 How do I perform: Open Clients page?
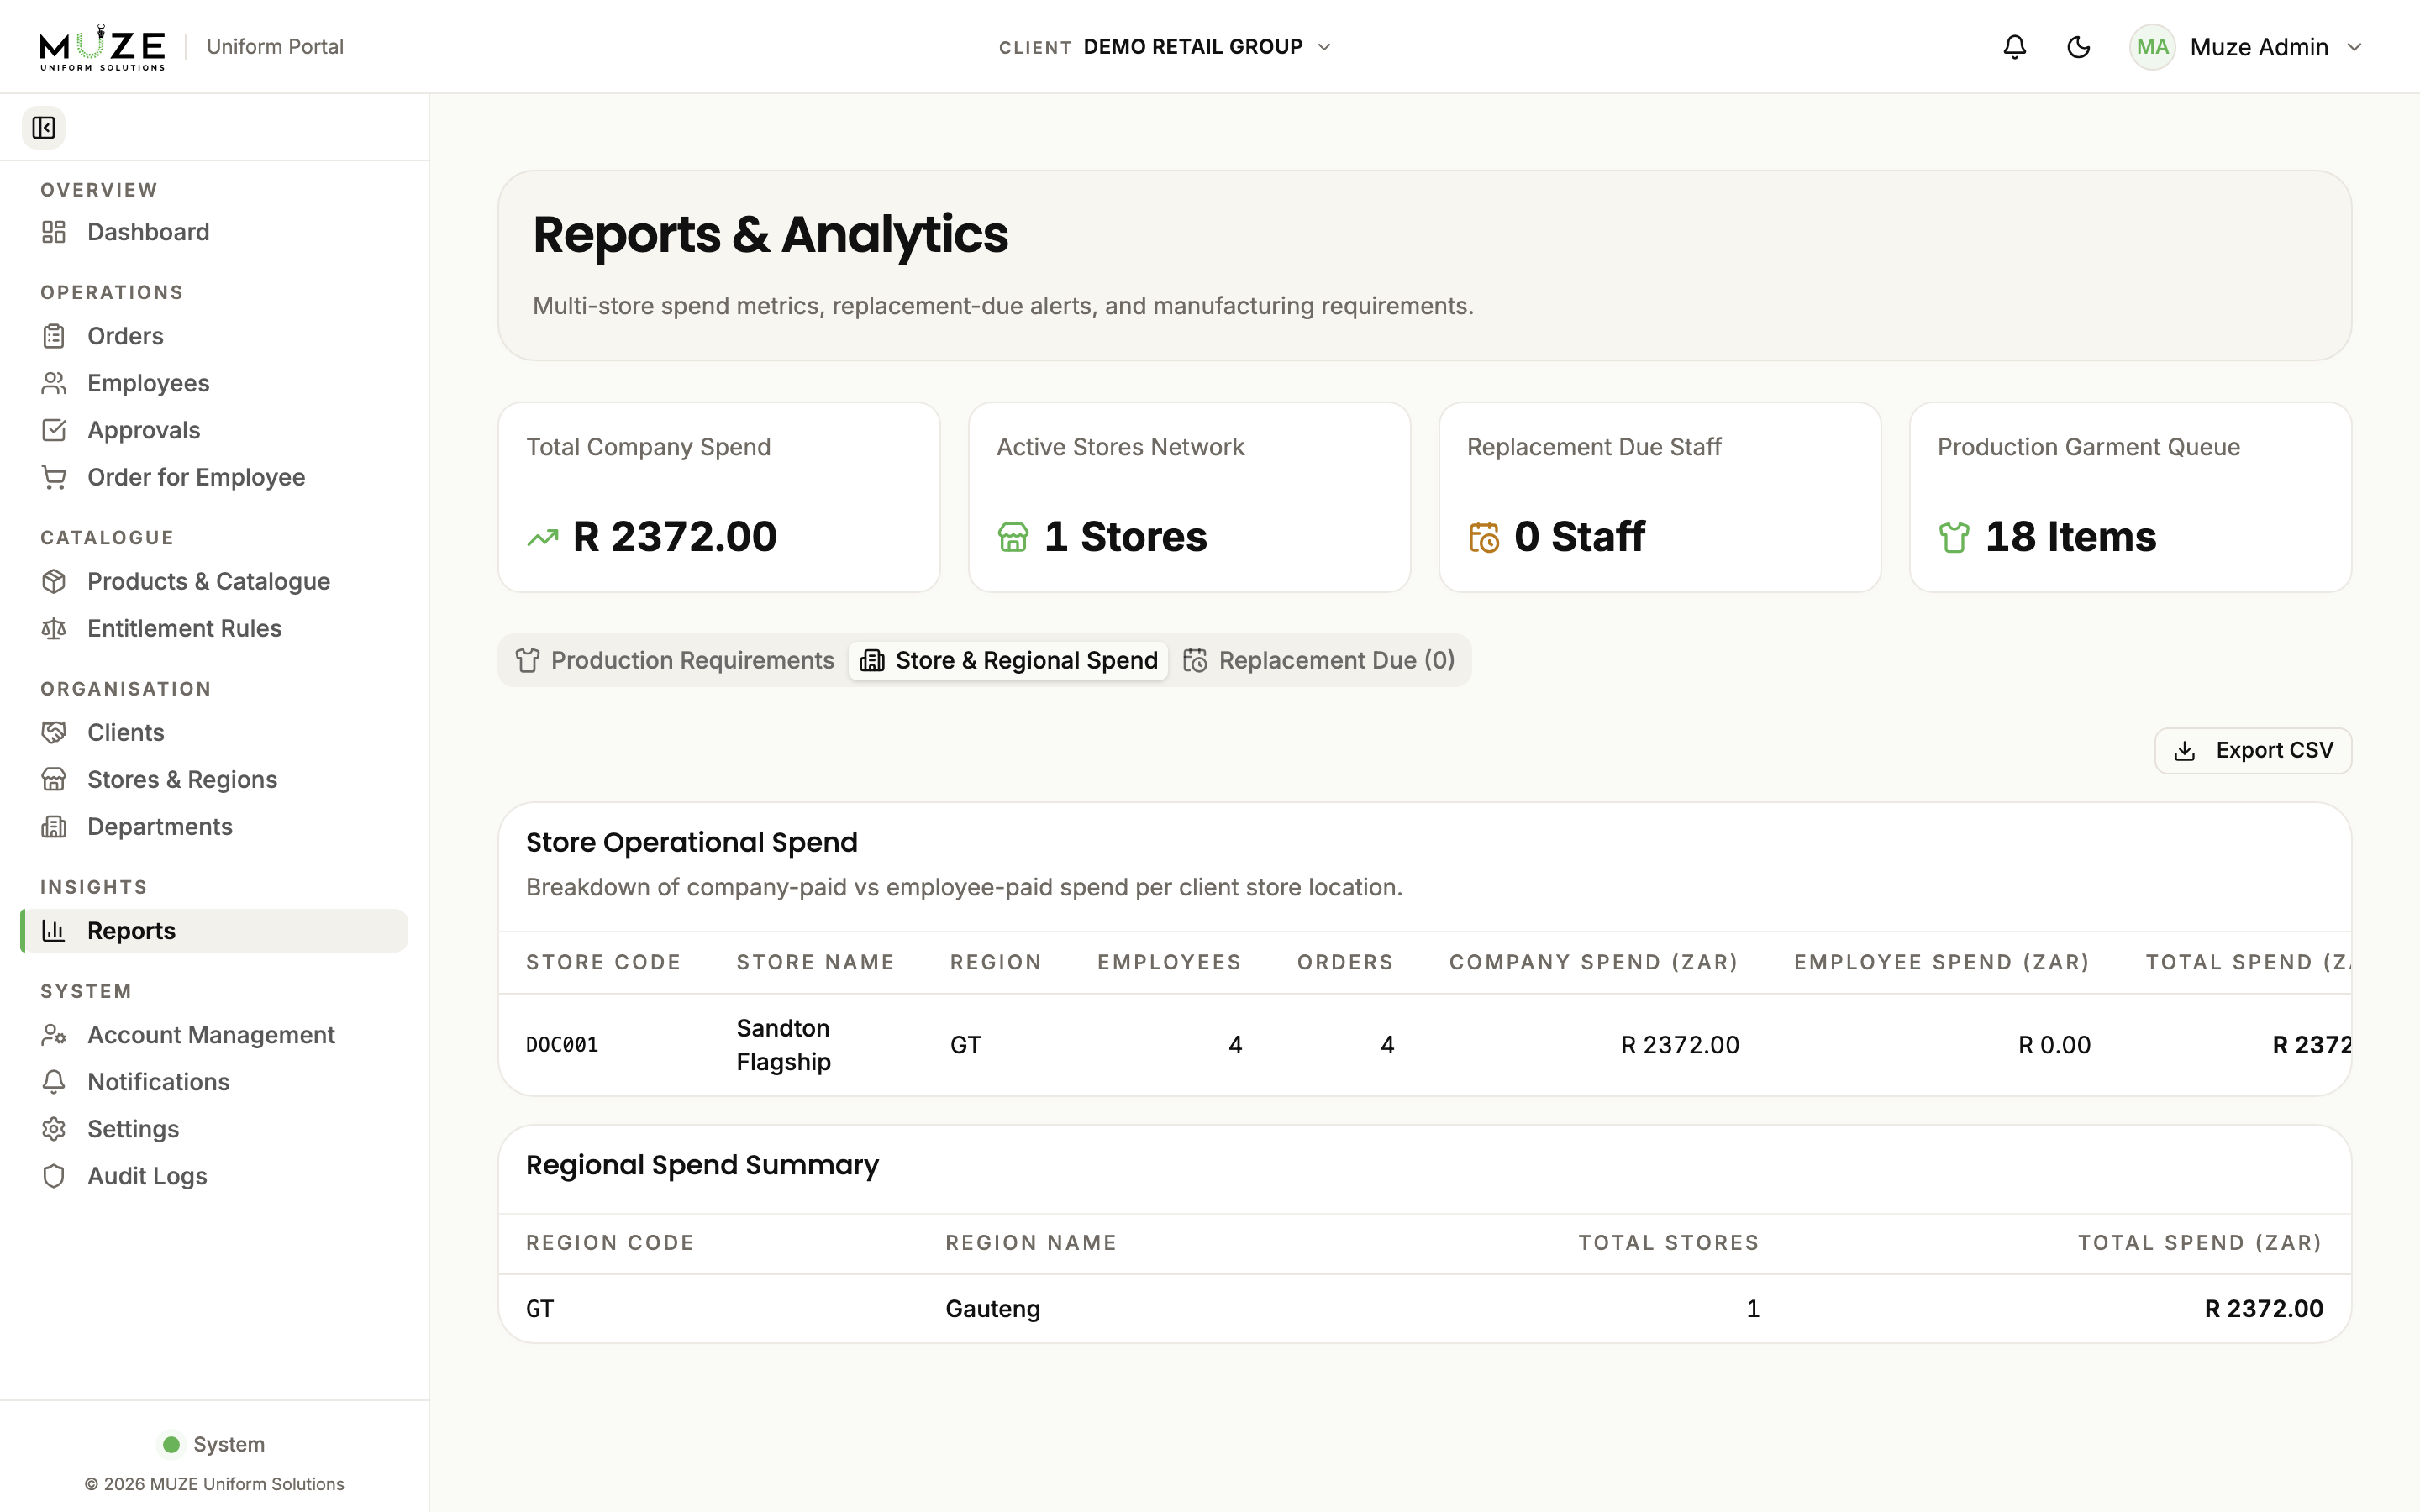(x=214, y=732)
